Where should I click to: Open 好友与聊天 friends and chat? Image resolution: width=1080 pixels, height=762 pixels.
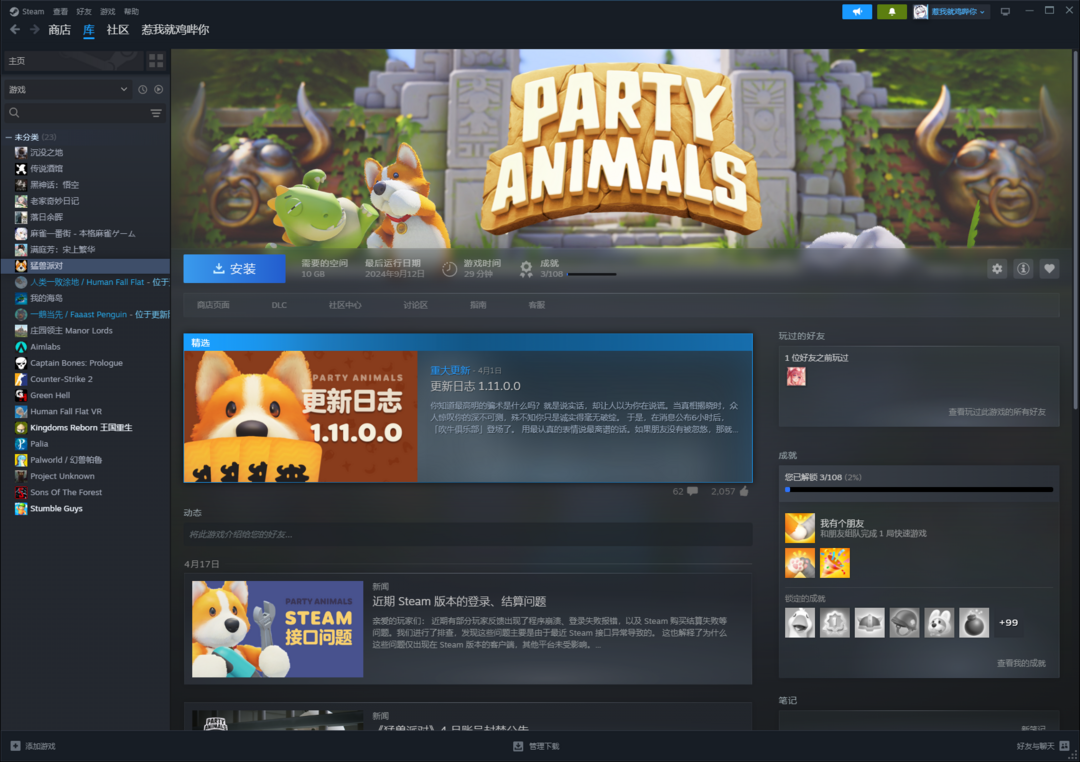click(1042, 746)
